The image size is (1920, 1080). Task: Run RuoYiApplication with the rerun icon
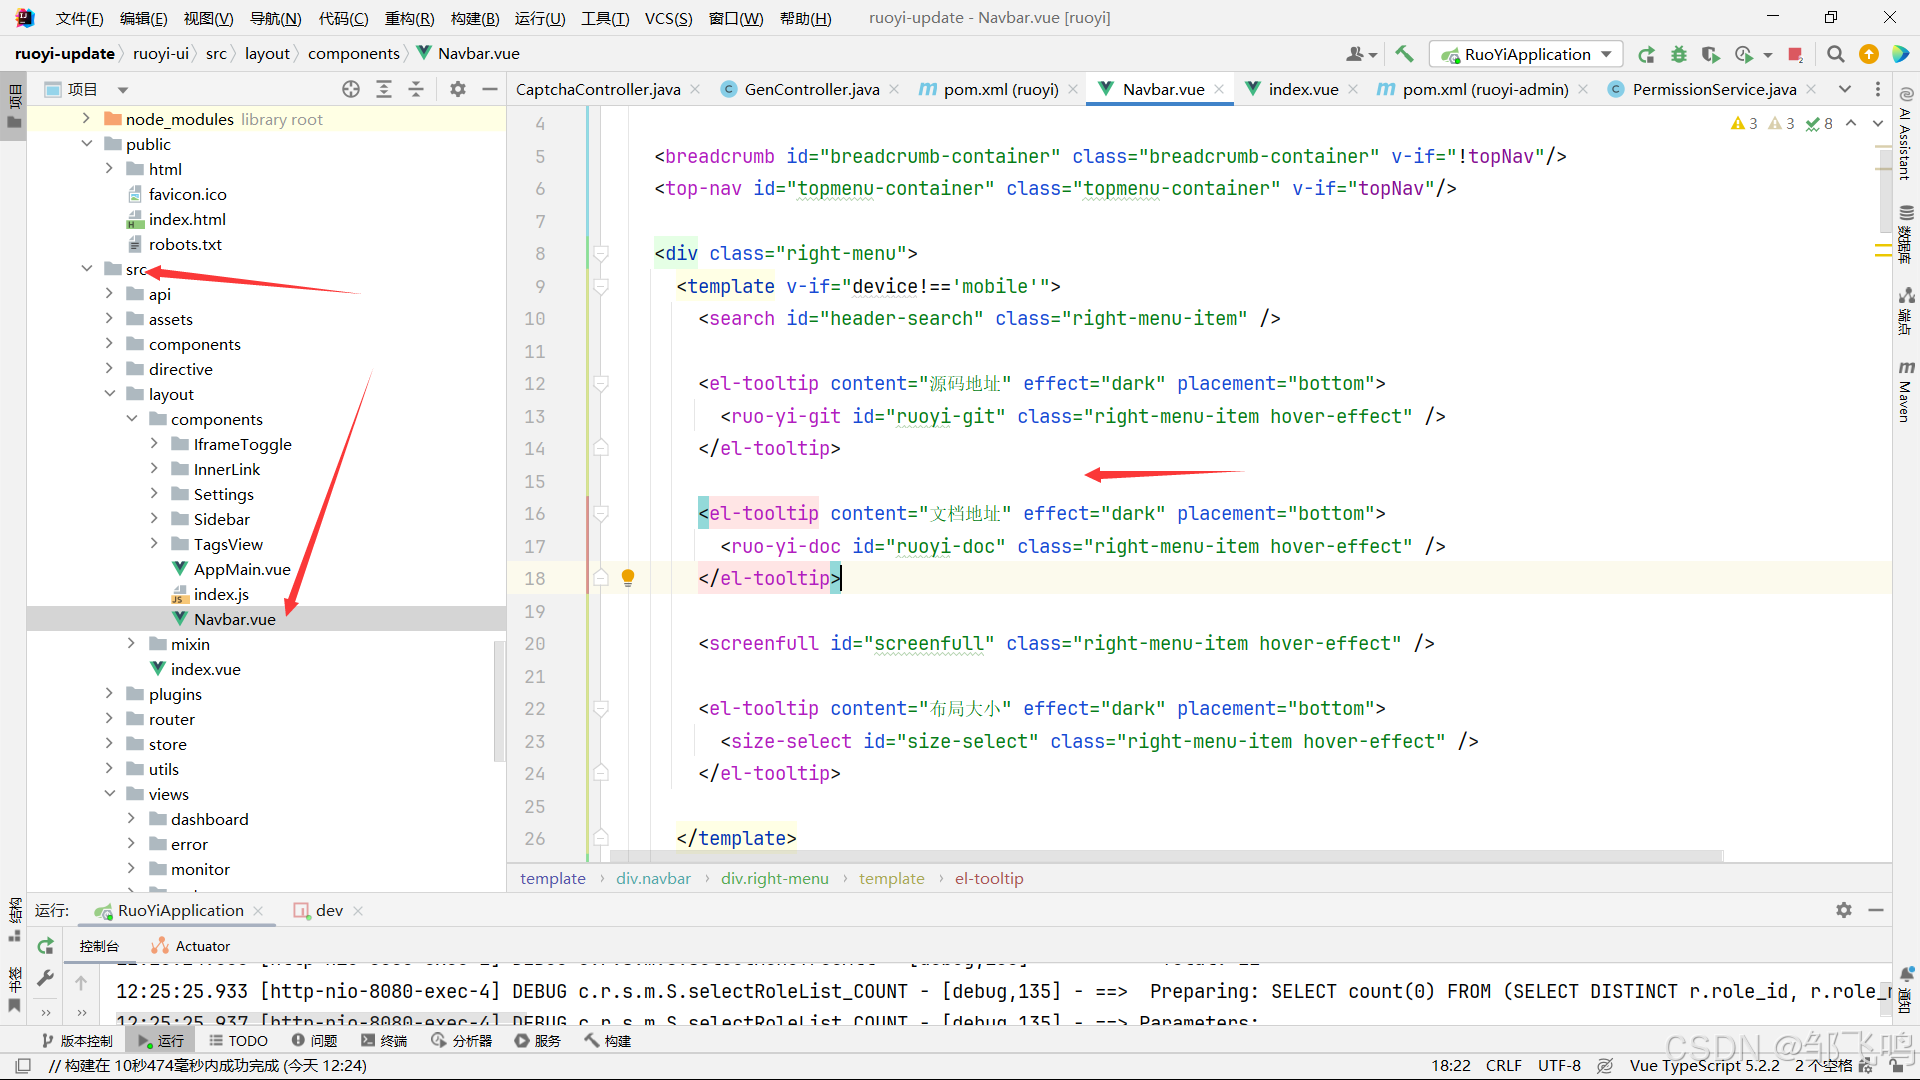pos(1646,54)
